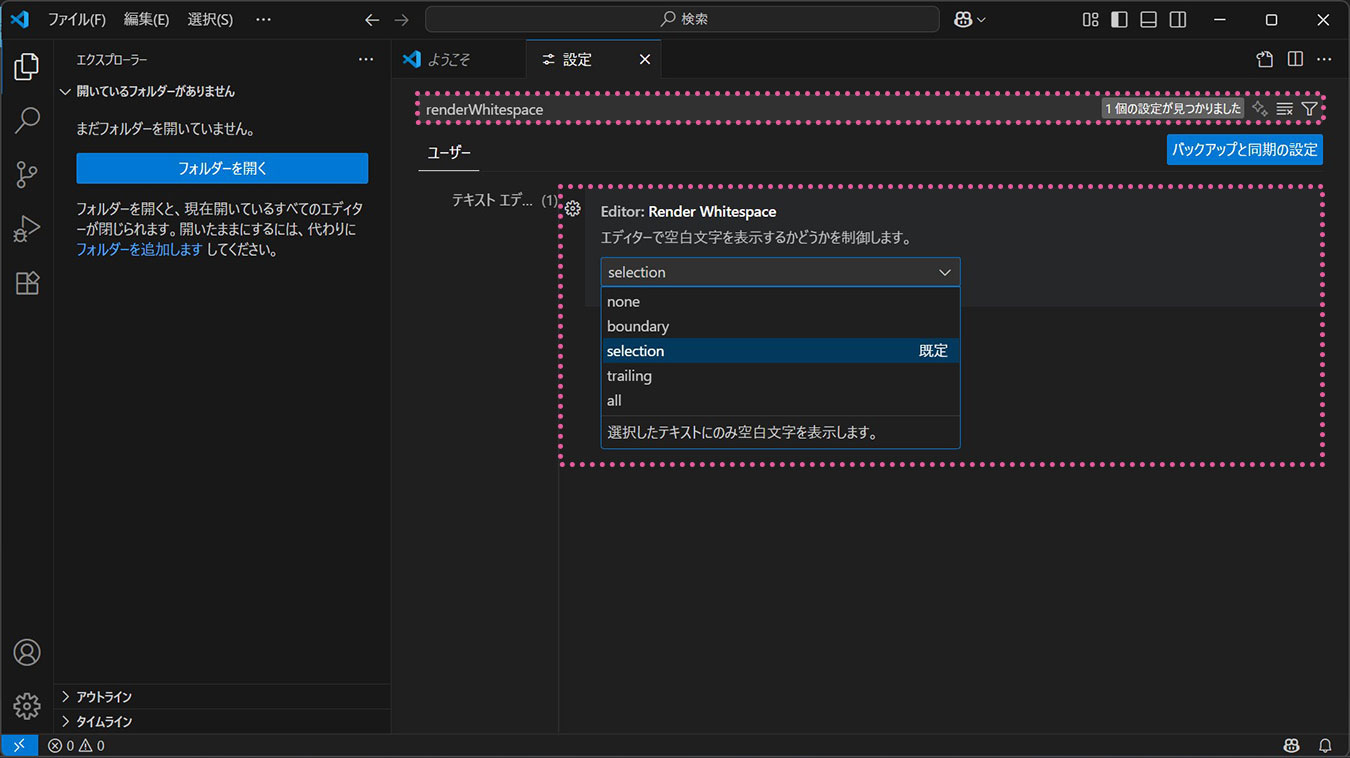Click フォルダーを追加します link
The image size is (1350, 758).
tap(140, 250)
